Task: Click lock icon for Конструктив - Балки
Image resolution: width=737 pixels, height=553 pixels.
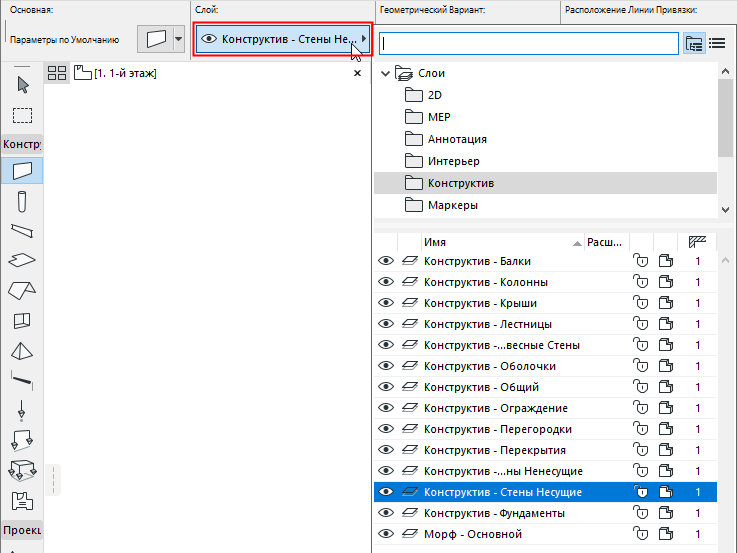Action: [x=641, y=261]
